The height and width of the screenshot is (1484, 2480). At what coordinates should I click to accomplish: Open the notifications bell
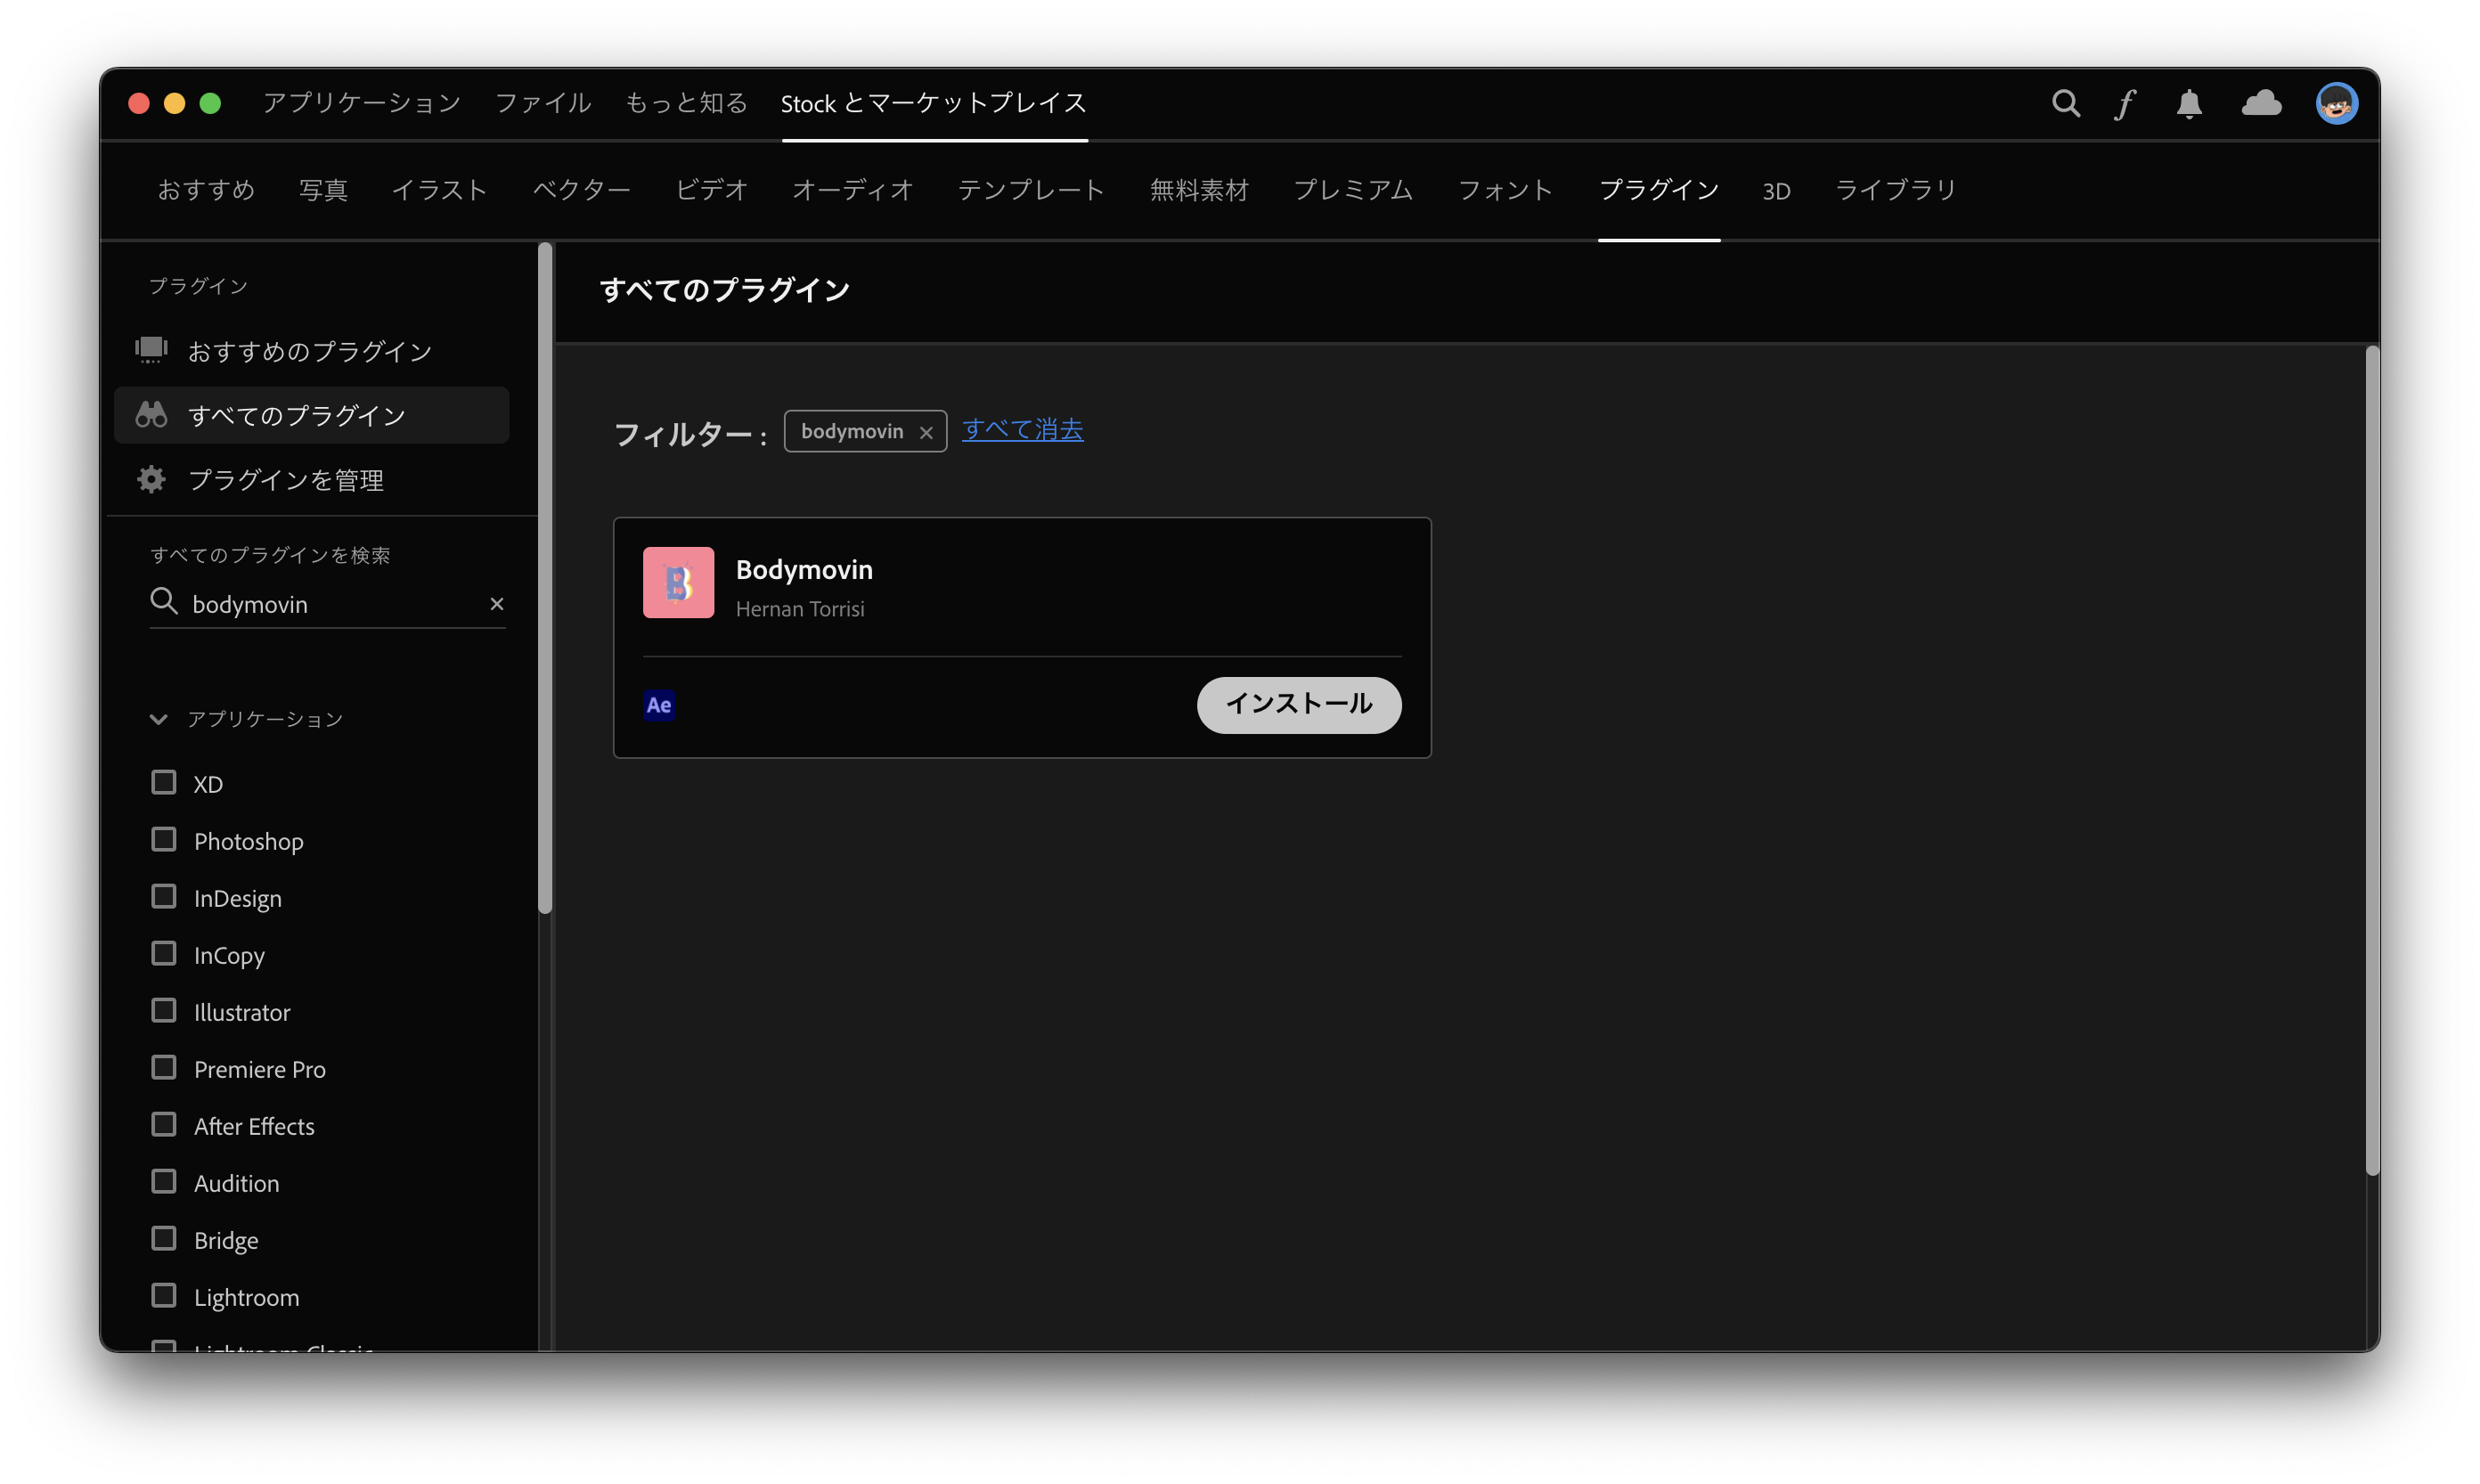coord(2189,103)
